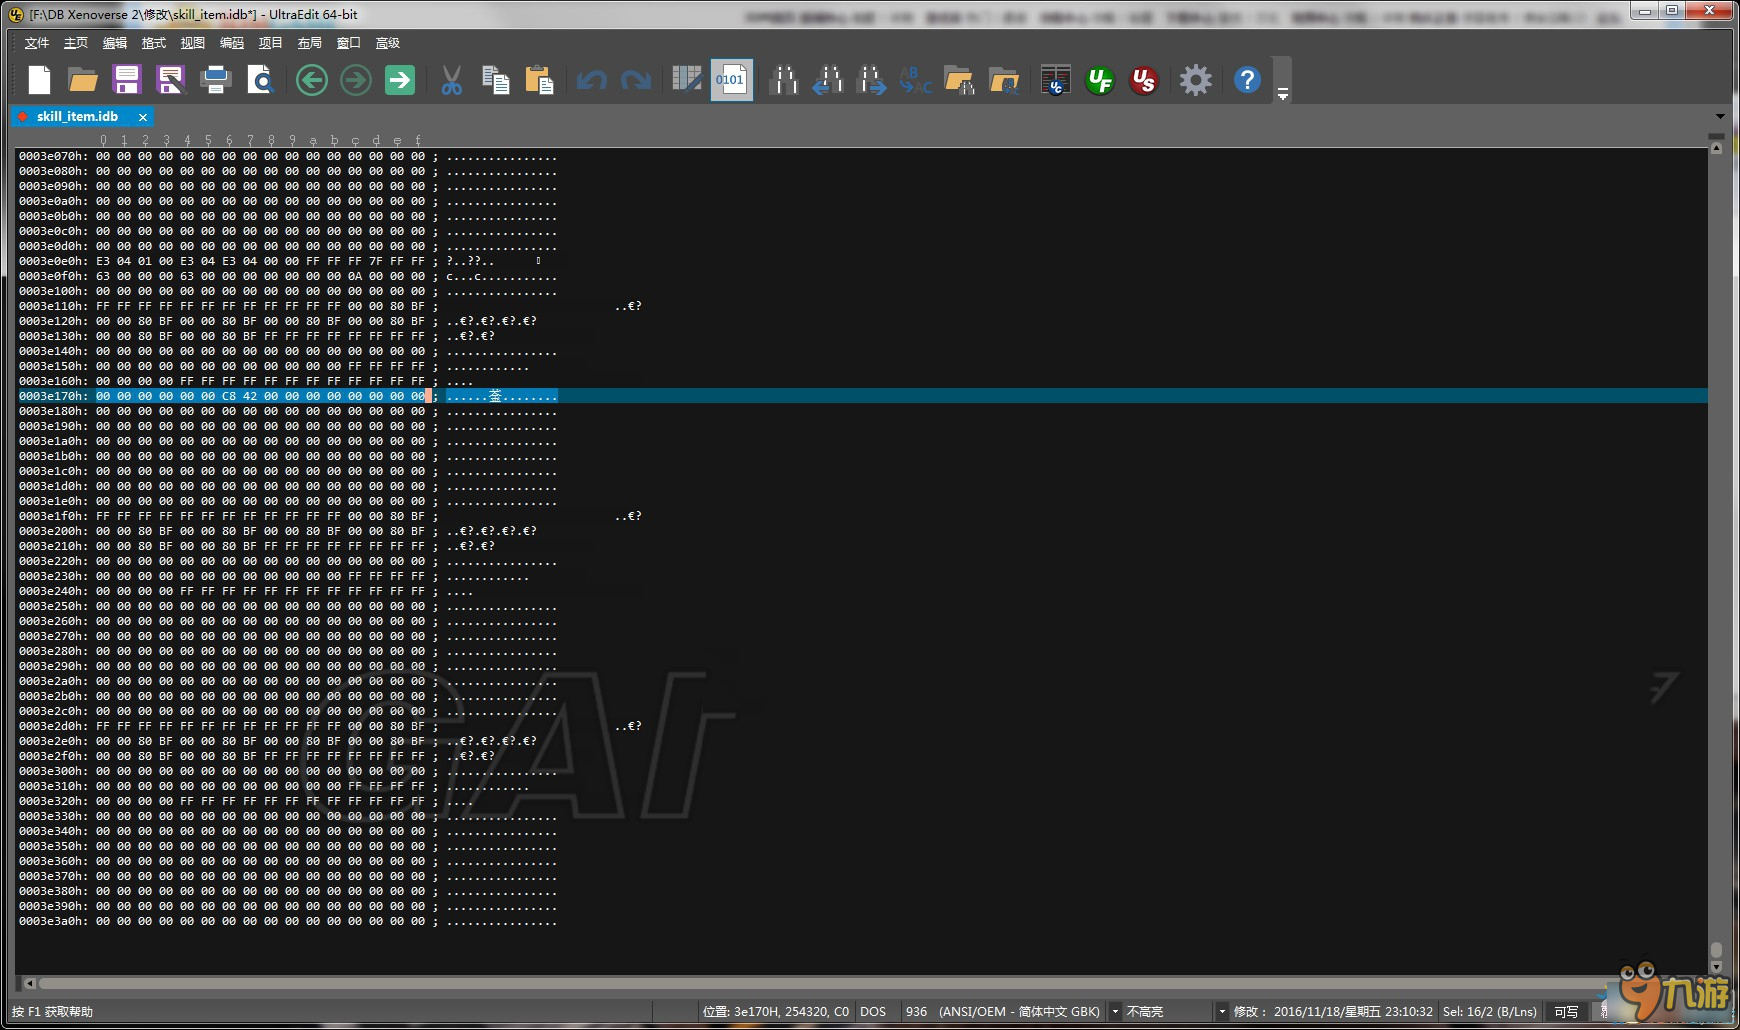Open the 编码 menu
This screenshot has height=1030, width=1740.
[232, 43]
